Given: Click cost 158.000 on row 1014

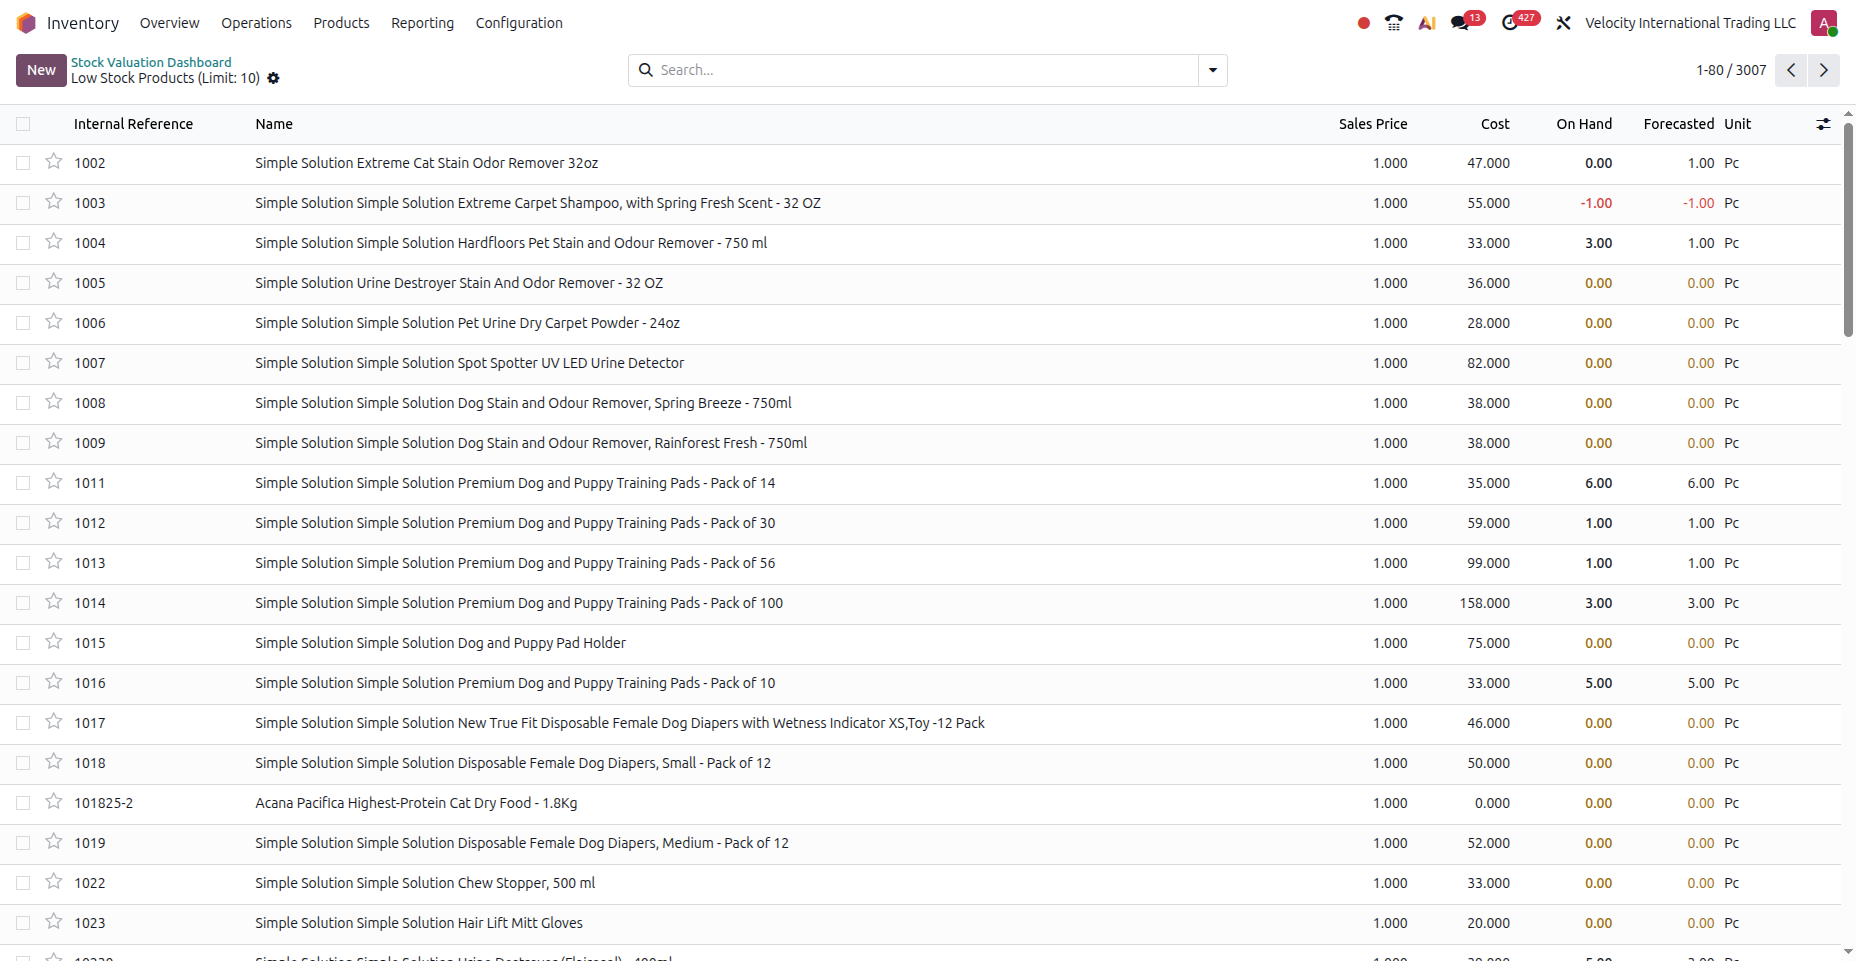Looking at the screenshot, I should 1485,603.
